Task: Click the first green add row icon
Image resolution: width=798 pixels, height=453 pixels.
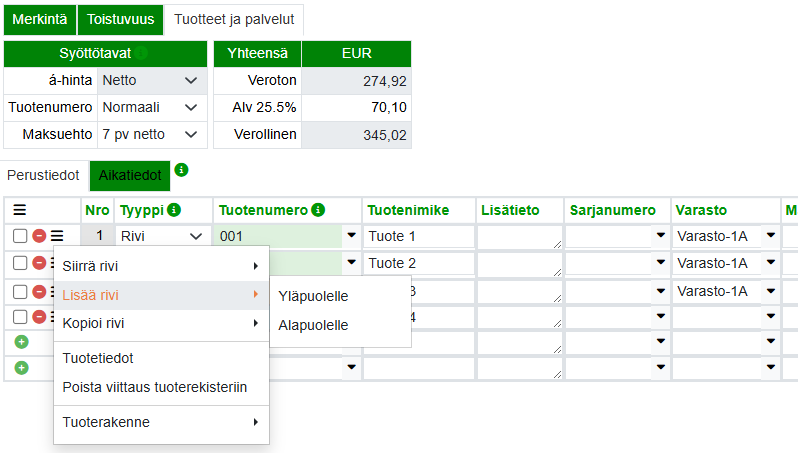Action: [x=20, y=342]
